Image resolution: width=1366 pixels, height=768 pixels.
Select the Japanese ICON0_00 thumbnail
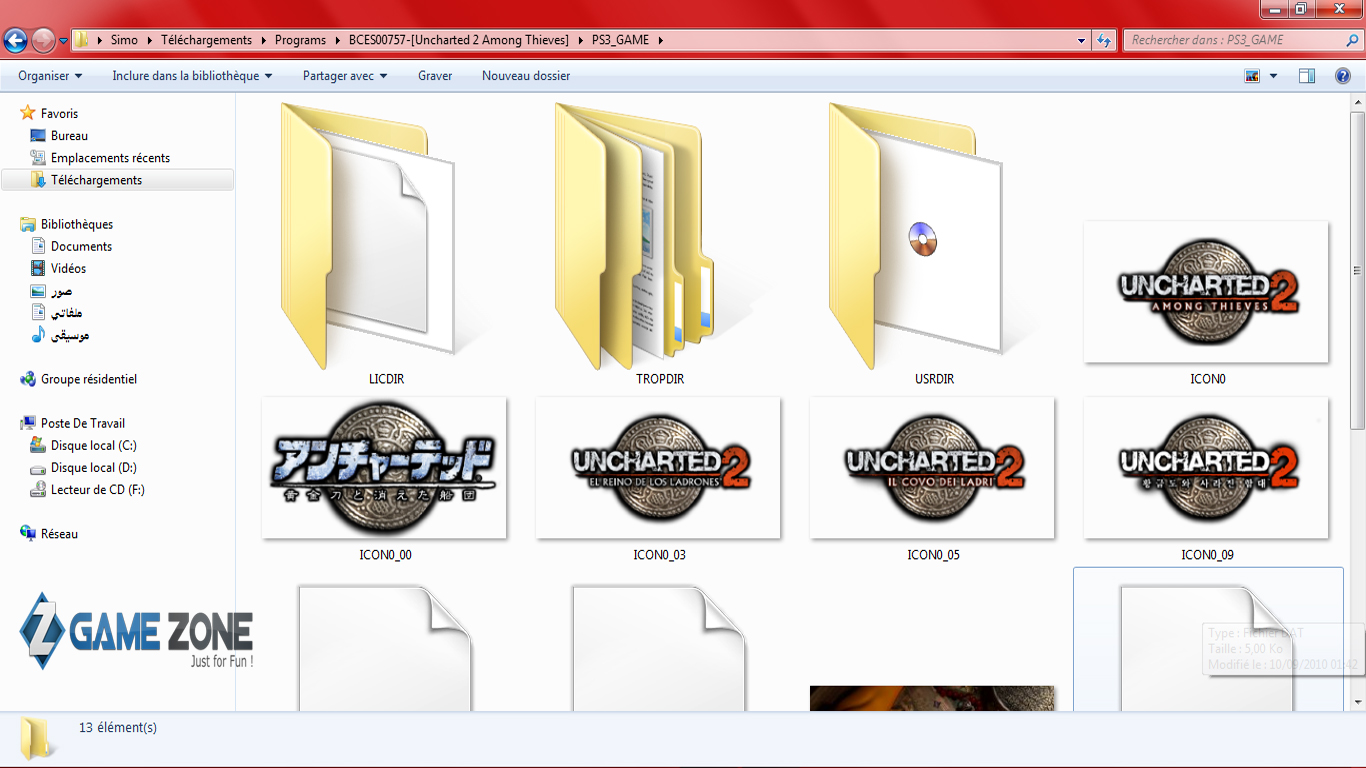[384, 468]
